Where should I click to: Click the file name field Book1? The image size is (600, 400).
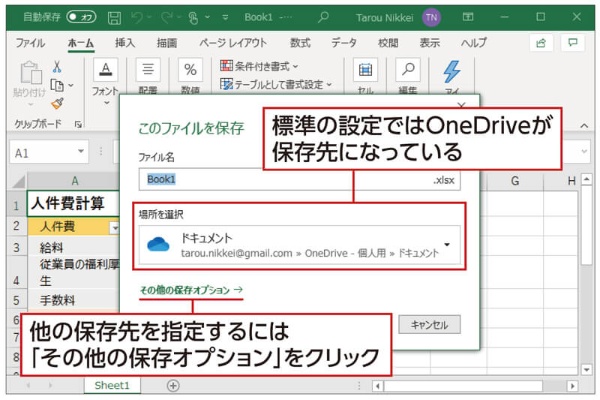tap(300, 180)
